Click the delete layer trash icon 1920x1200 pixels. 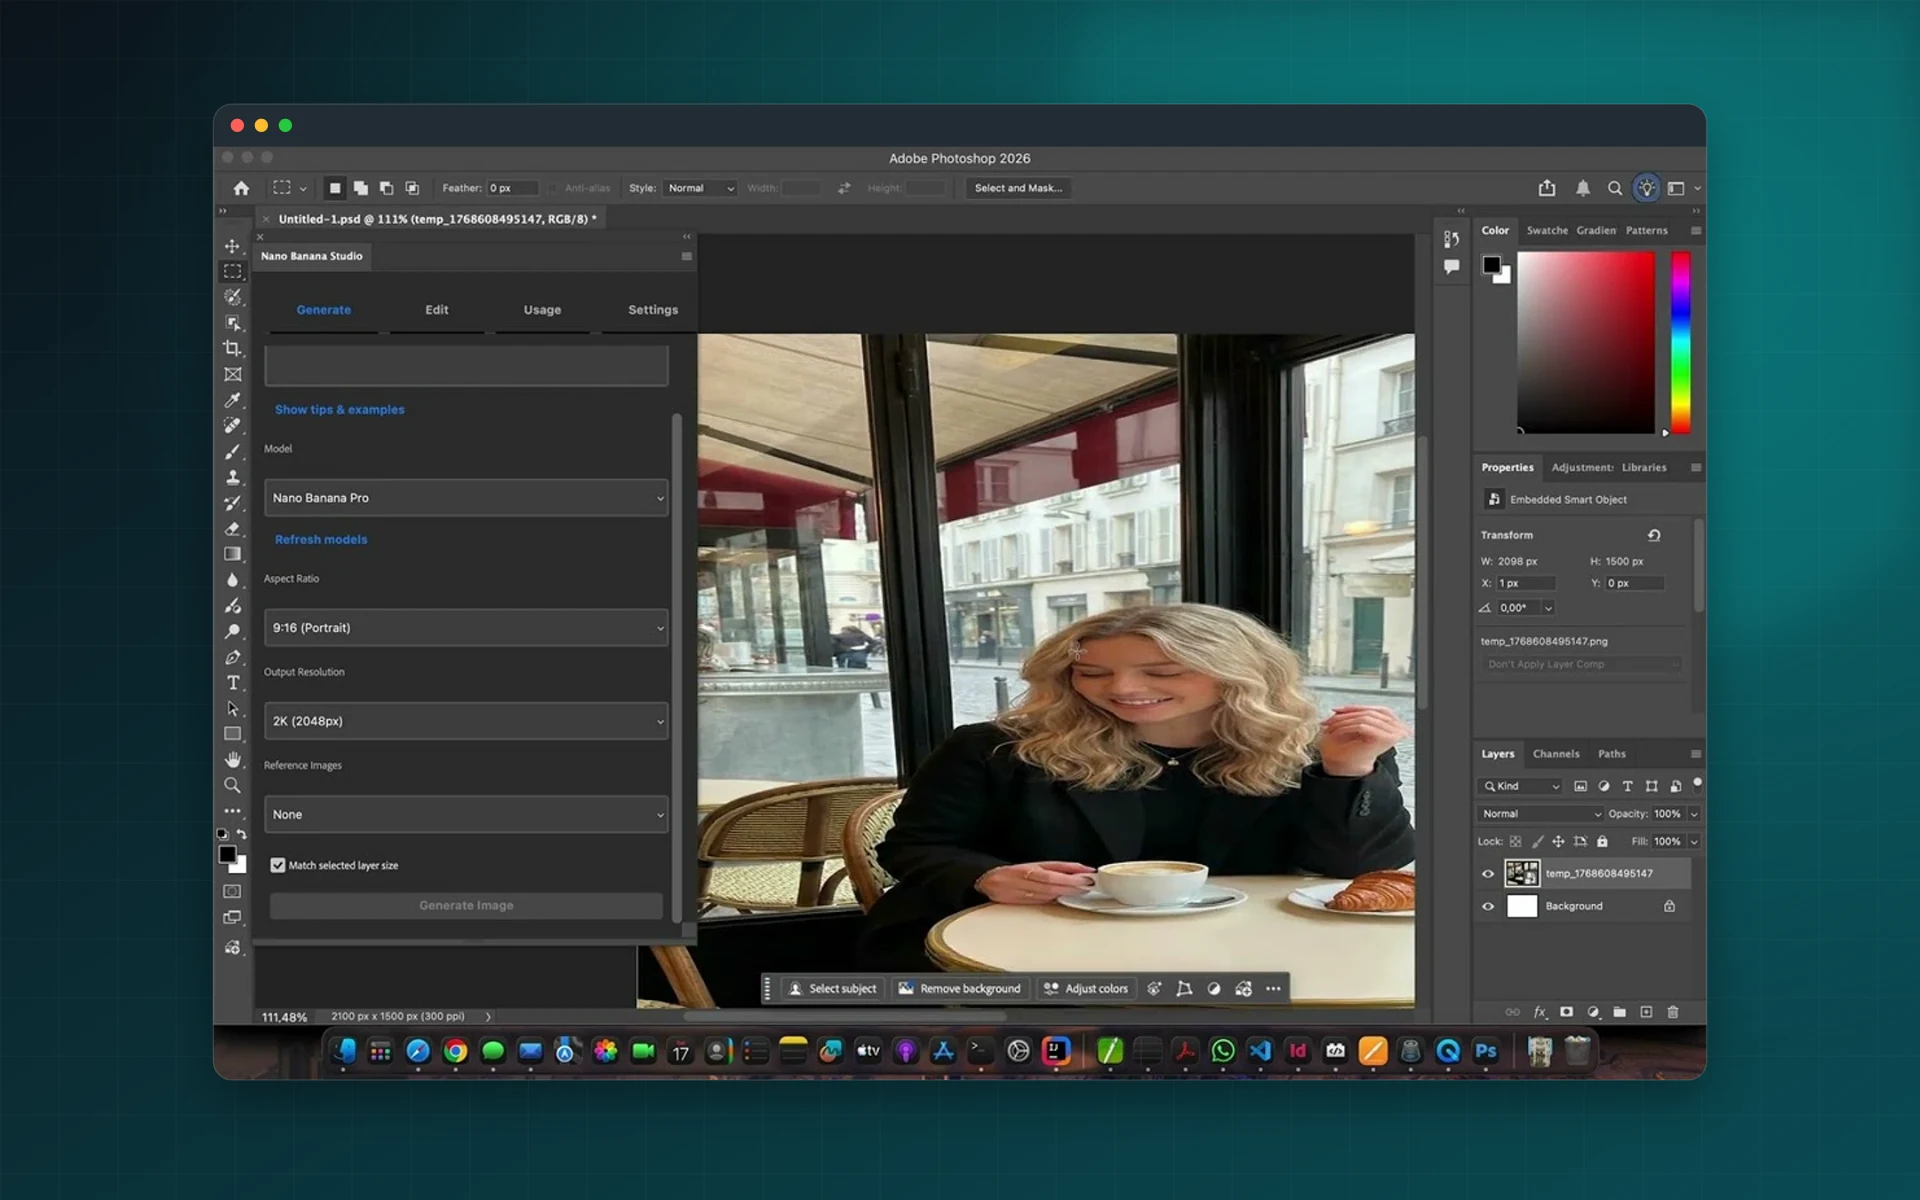point(1673,1012)
